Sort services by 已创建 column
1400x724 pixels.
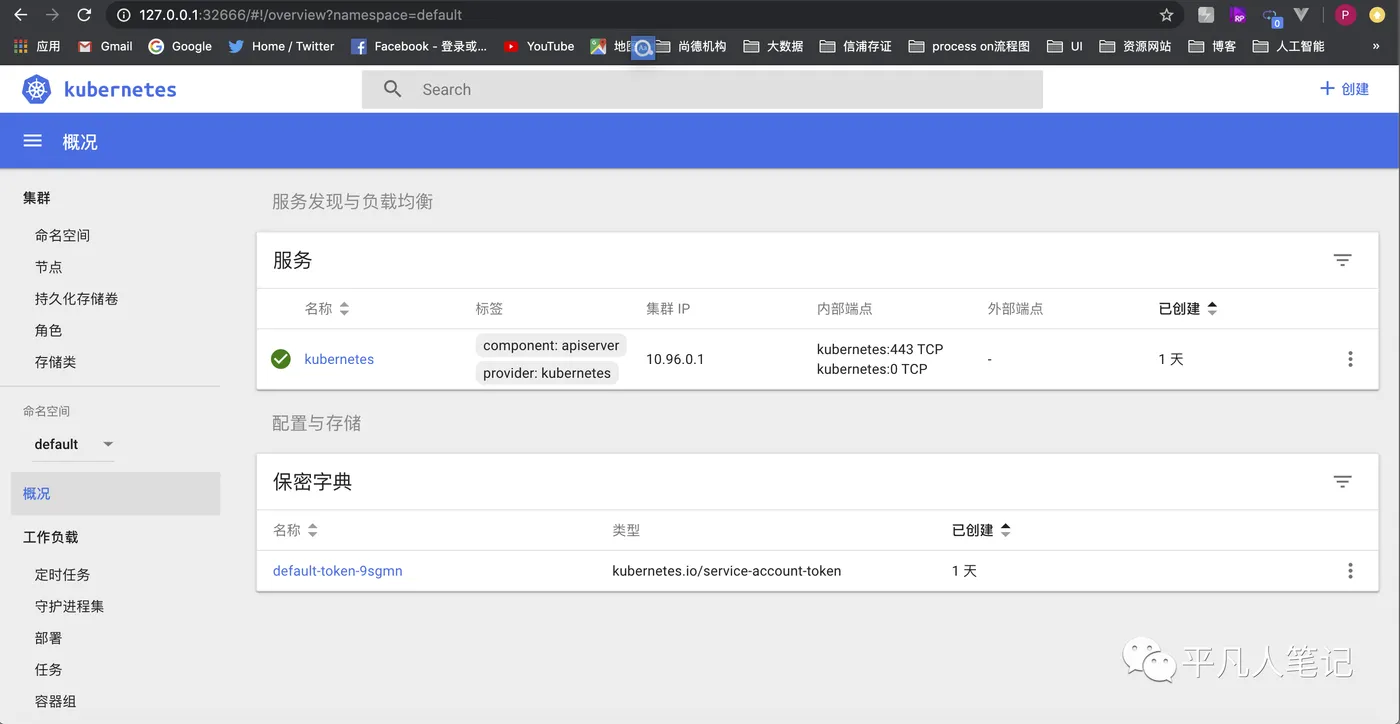[1188, 309]
